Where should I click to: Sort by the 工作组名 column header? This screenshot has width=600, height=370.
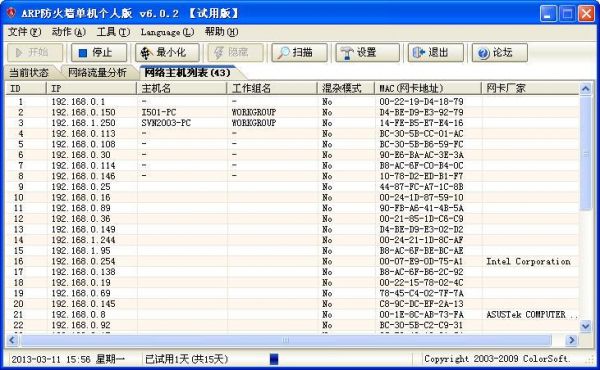click(x=272, y=88)
